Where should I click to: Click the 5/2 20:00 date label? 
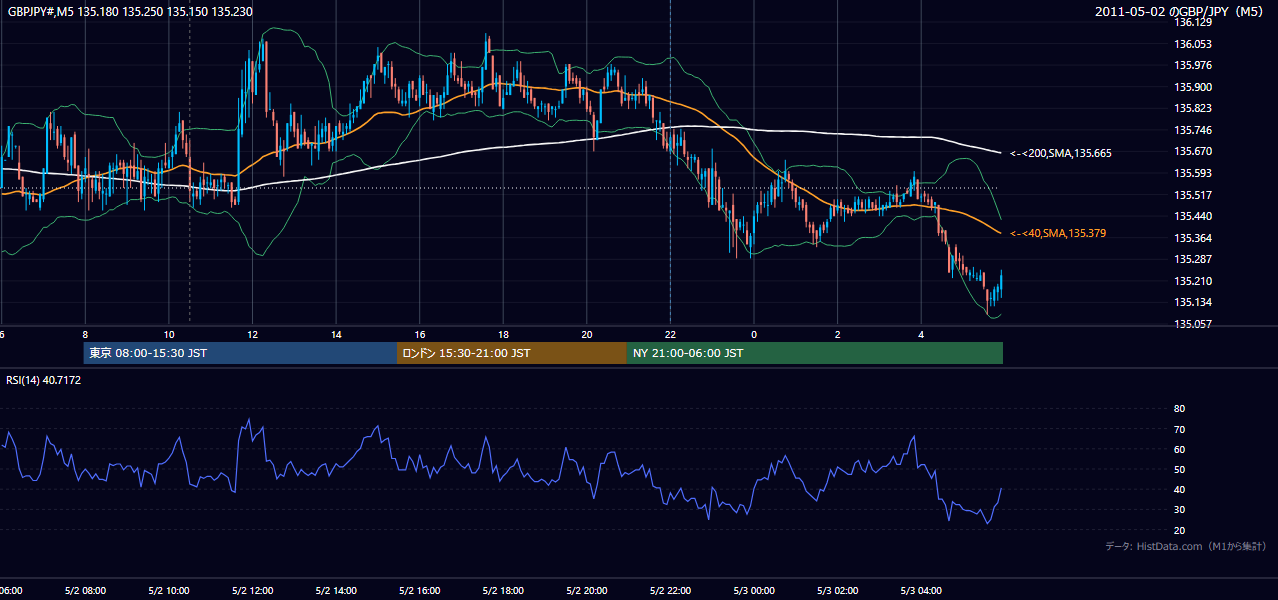pos(587,590)
